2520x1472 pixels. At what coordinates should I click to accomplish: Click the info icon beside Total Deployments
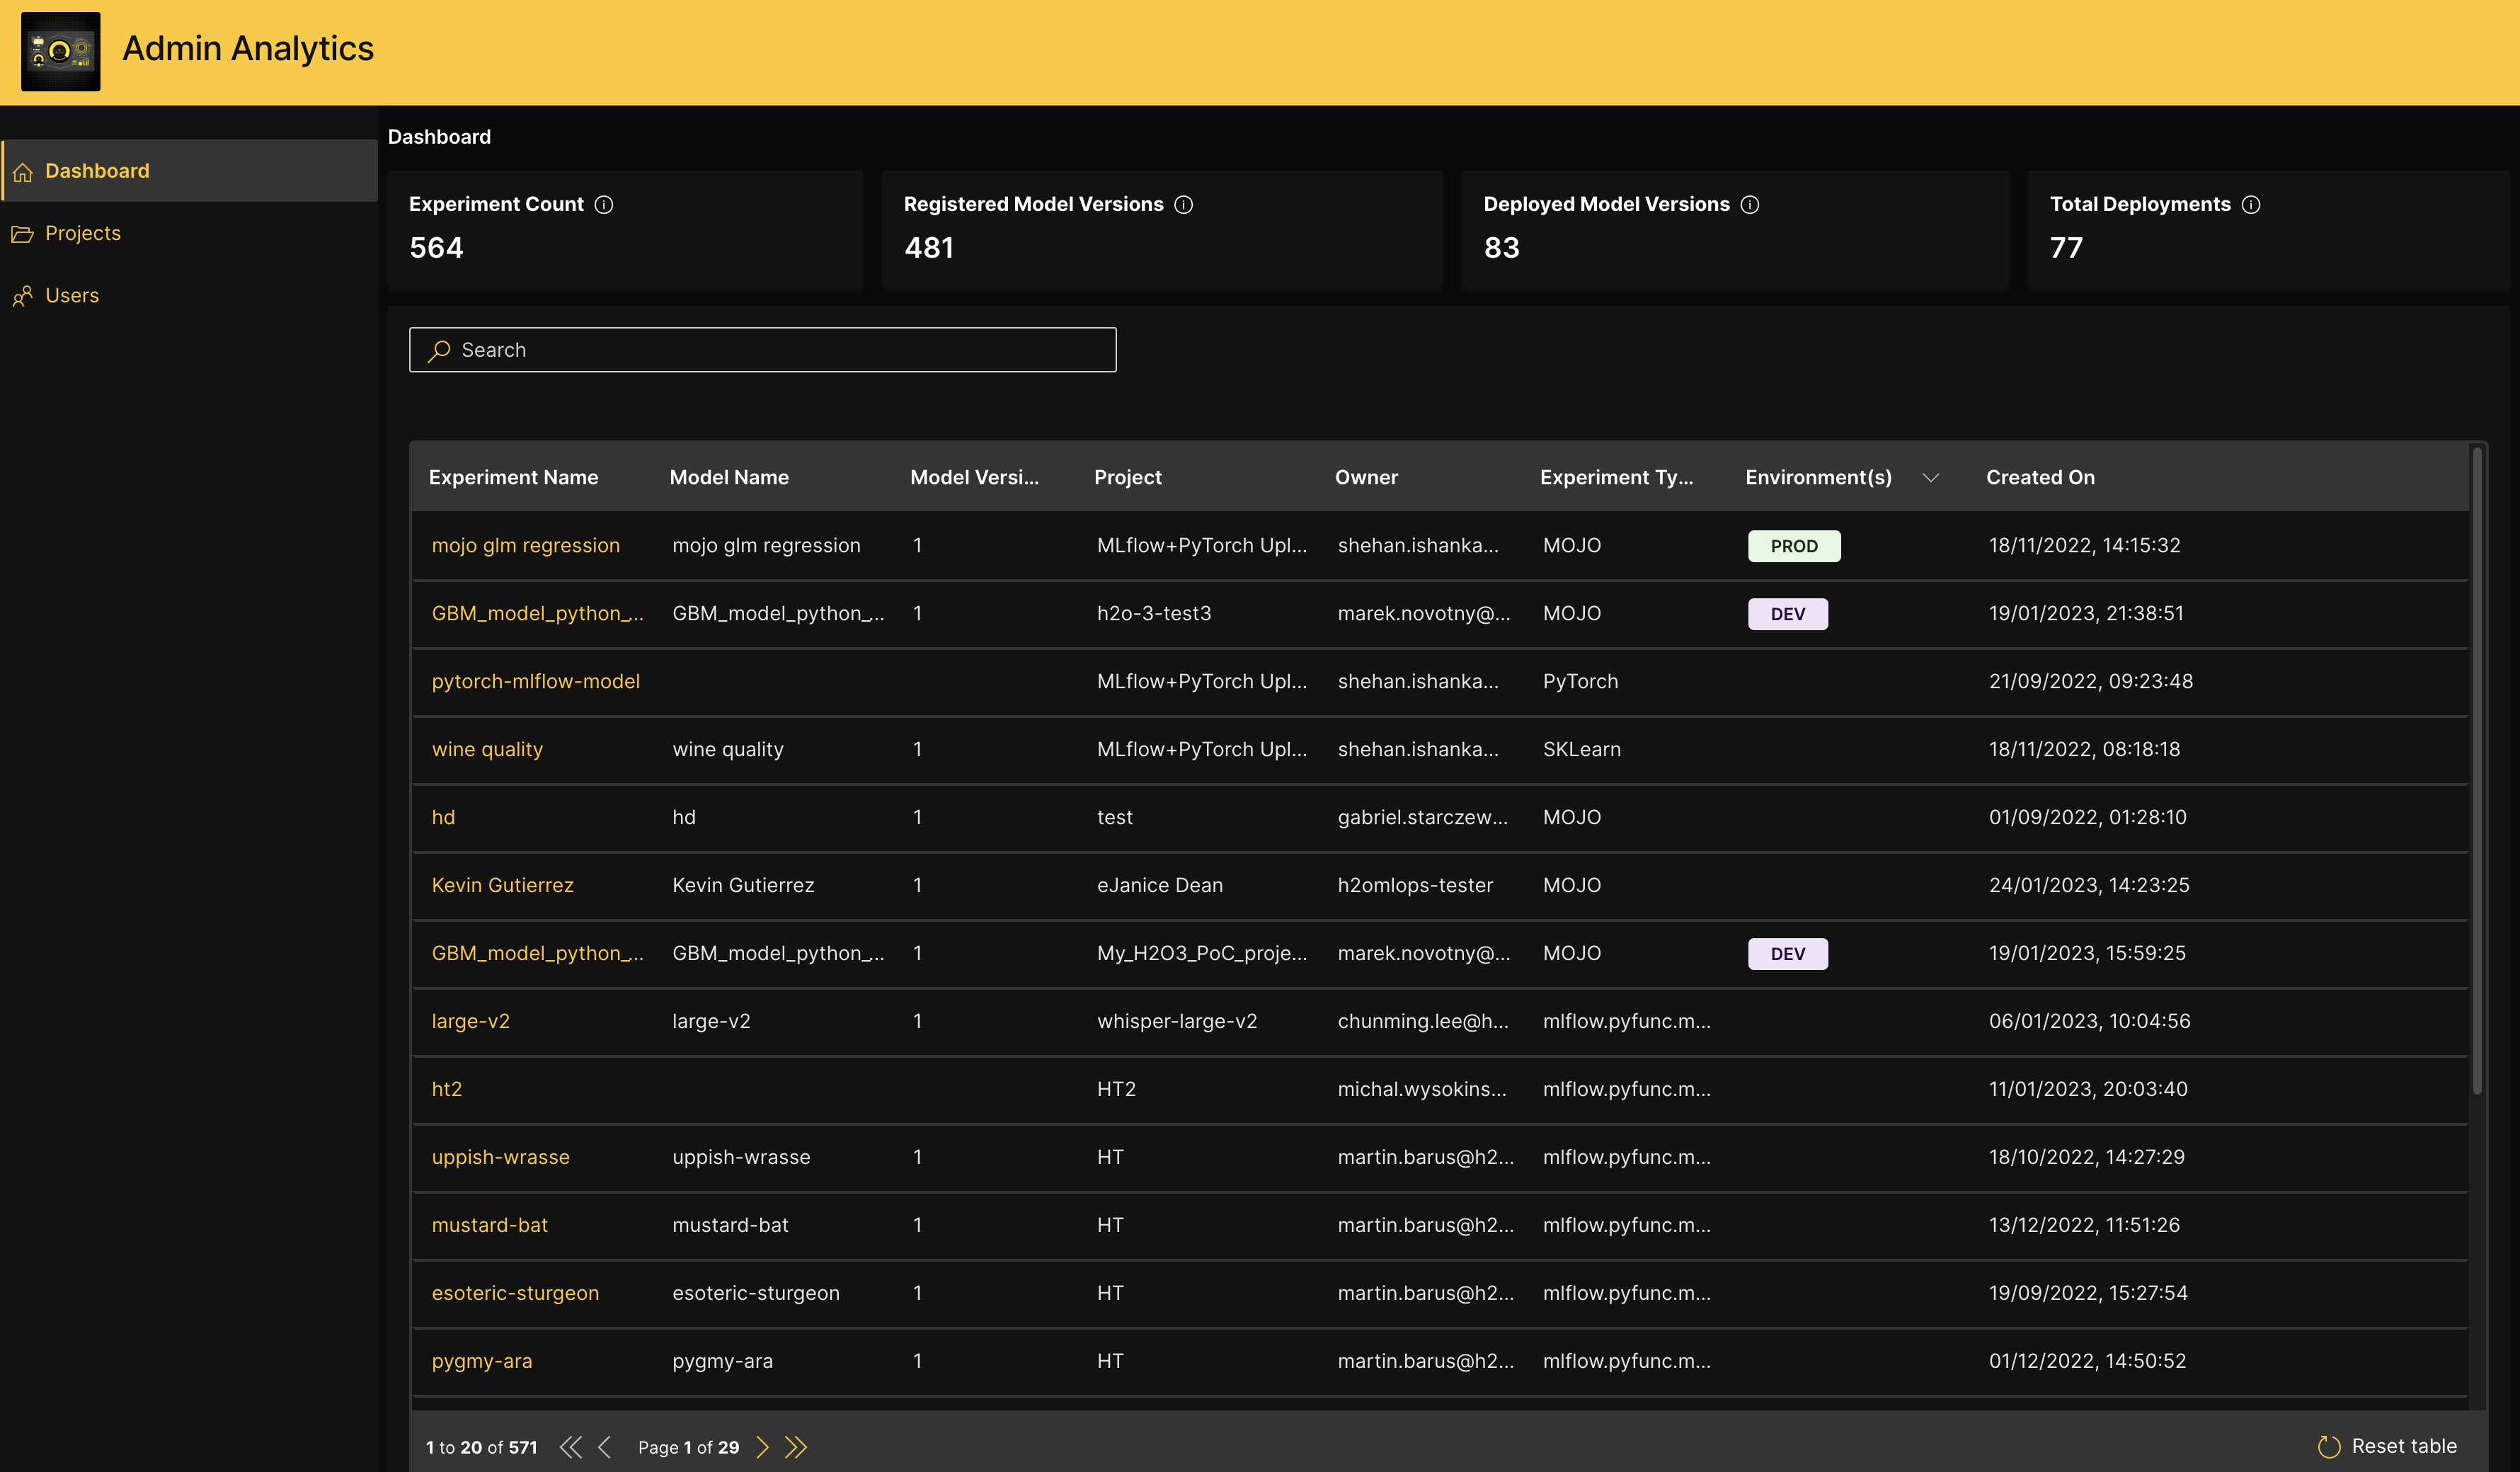tap(2252, 204)
